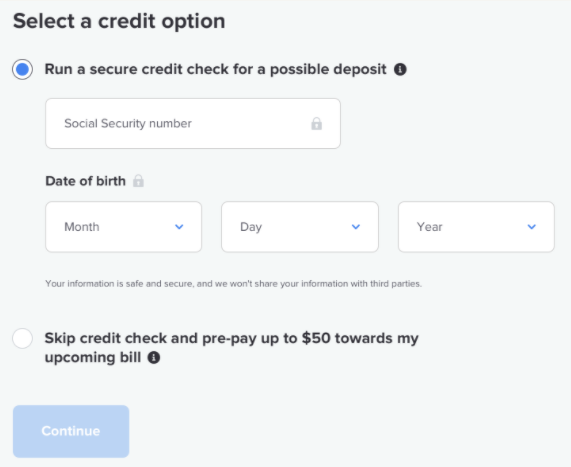571x467 pixels.
Task: Select Skip credit check radio button
Action: (23, 338)
